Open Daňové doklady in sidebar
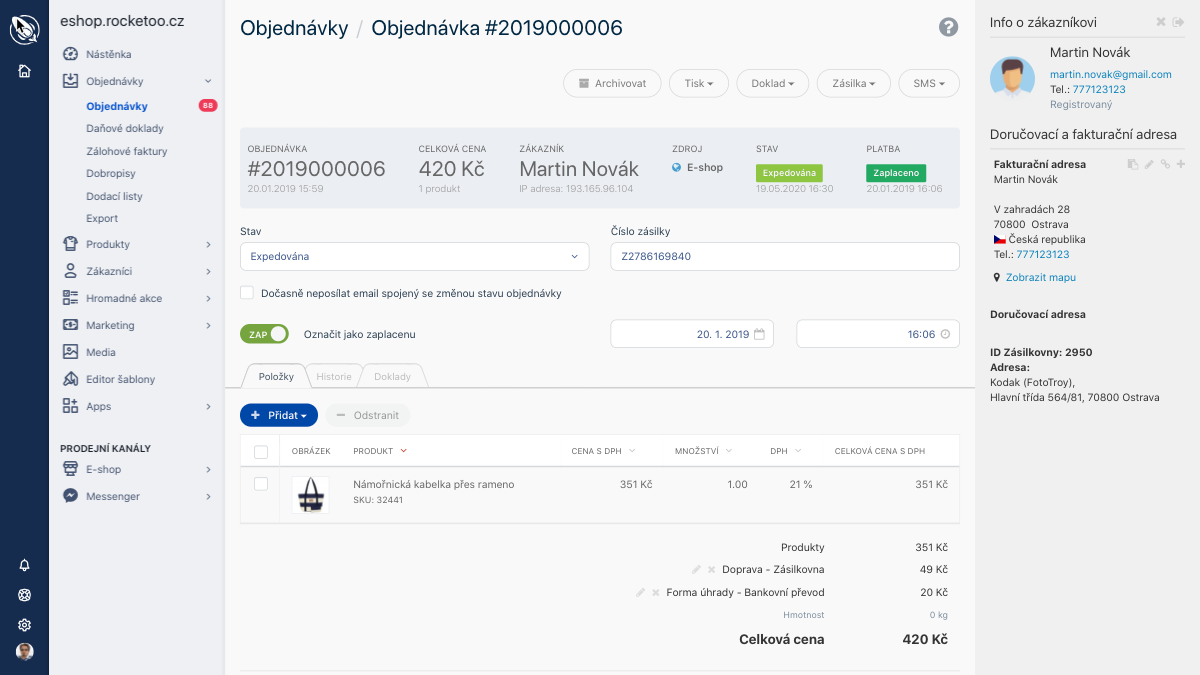Screen dimensions: 1200x675 coord(125,128)
